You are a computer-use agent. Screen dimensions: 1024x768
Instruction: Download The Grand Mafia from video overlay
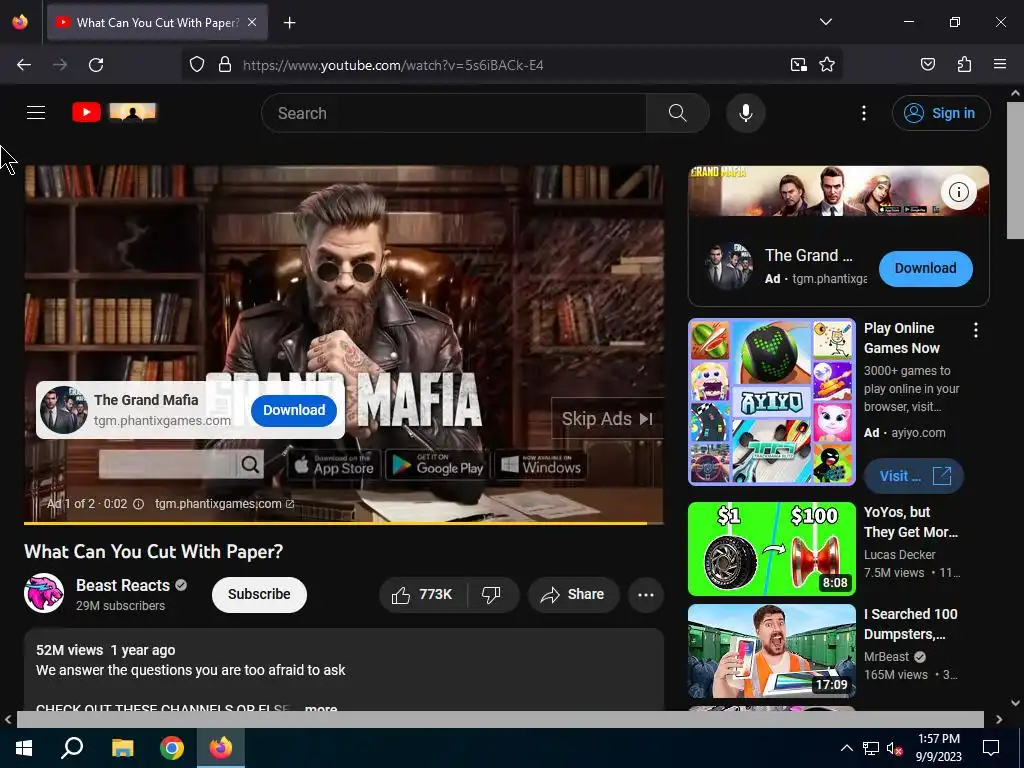click(x=294, y=410)
